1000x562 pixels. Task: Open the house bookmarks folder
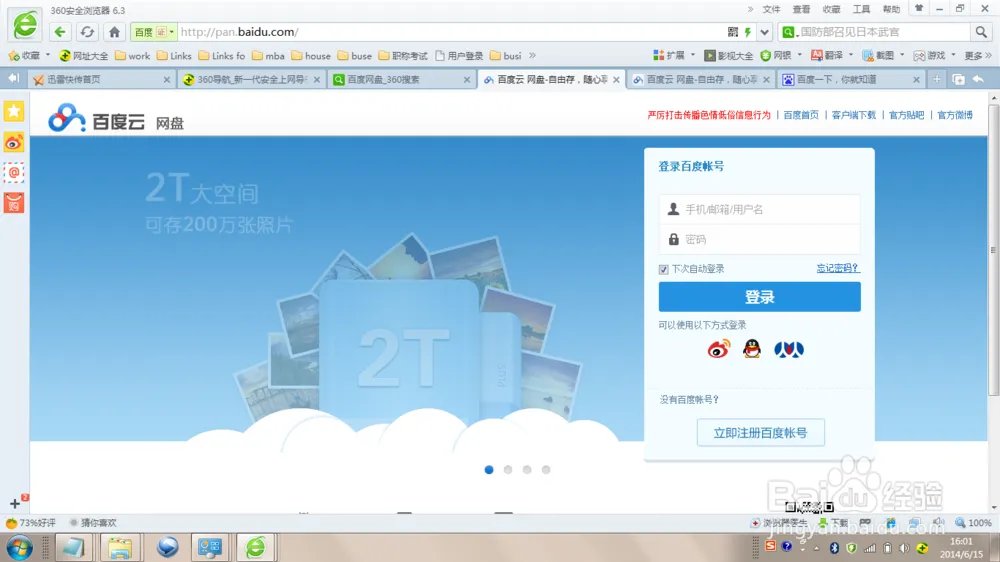point(311,55)
